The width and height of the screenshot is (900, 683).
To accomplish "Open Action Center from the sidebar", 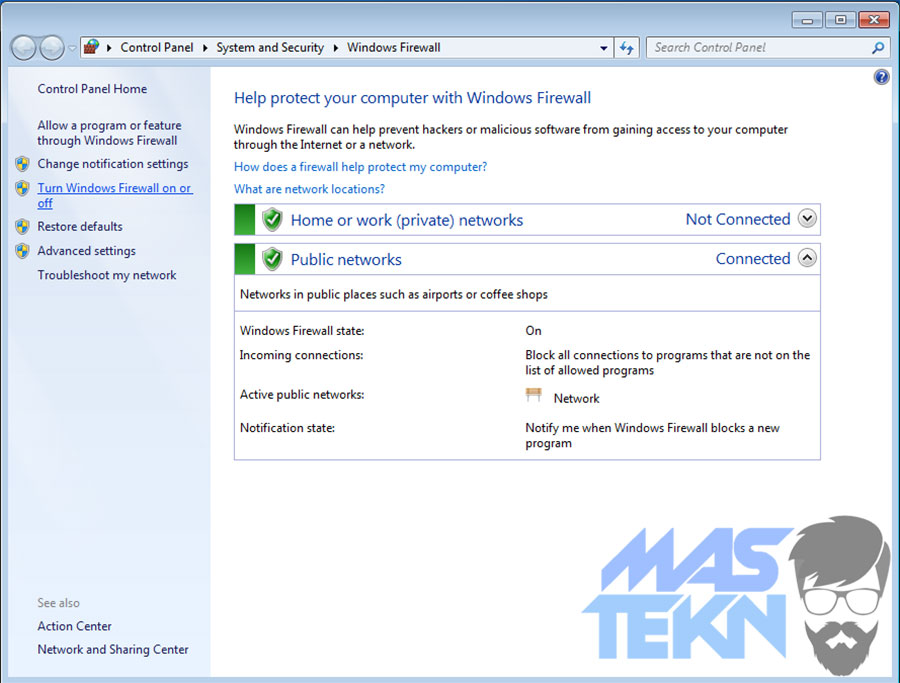I will 74,626.
